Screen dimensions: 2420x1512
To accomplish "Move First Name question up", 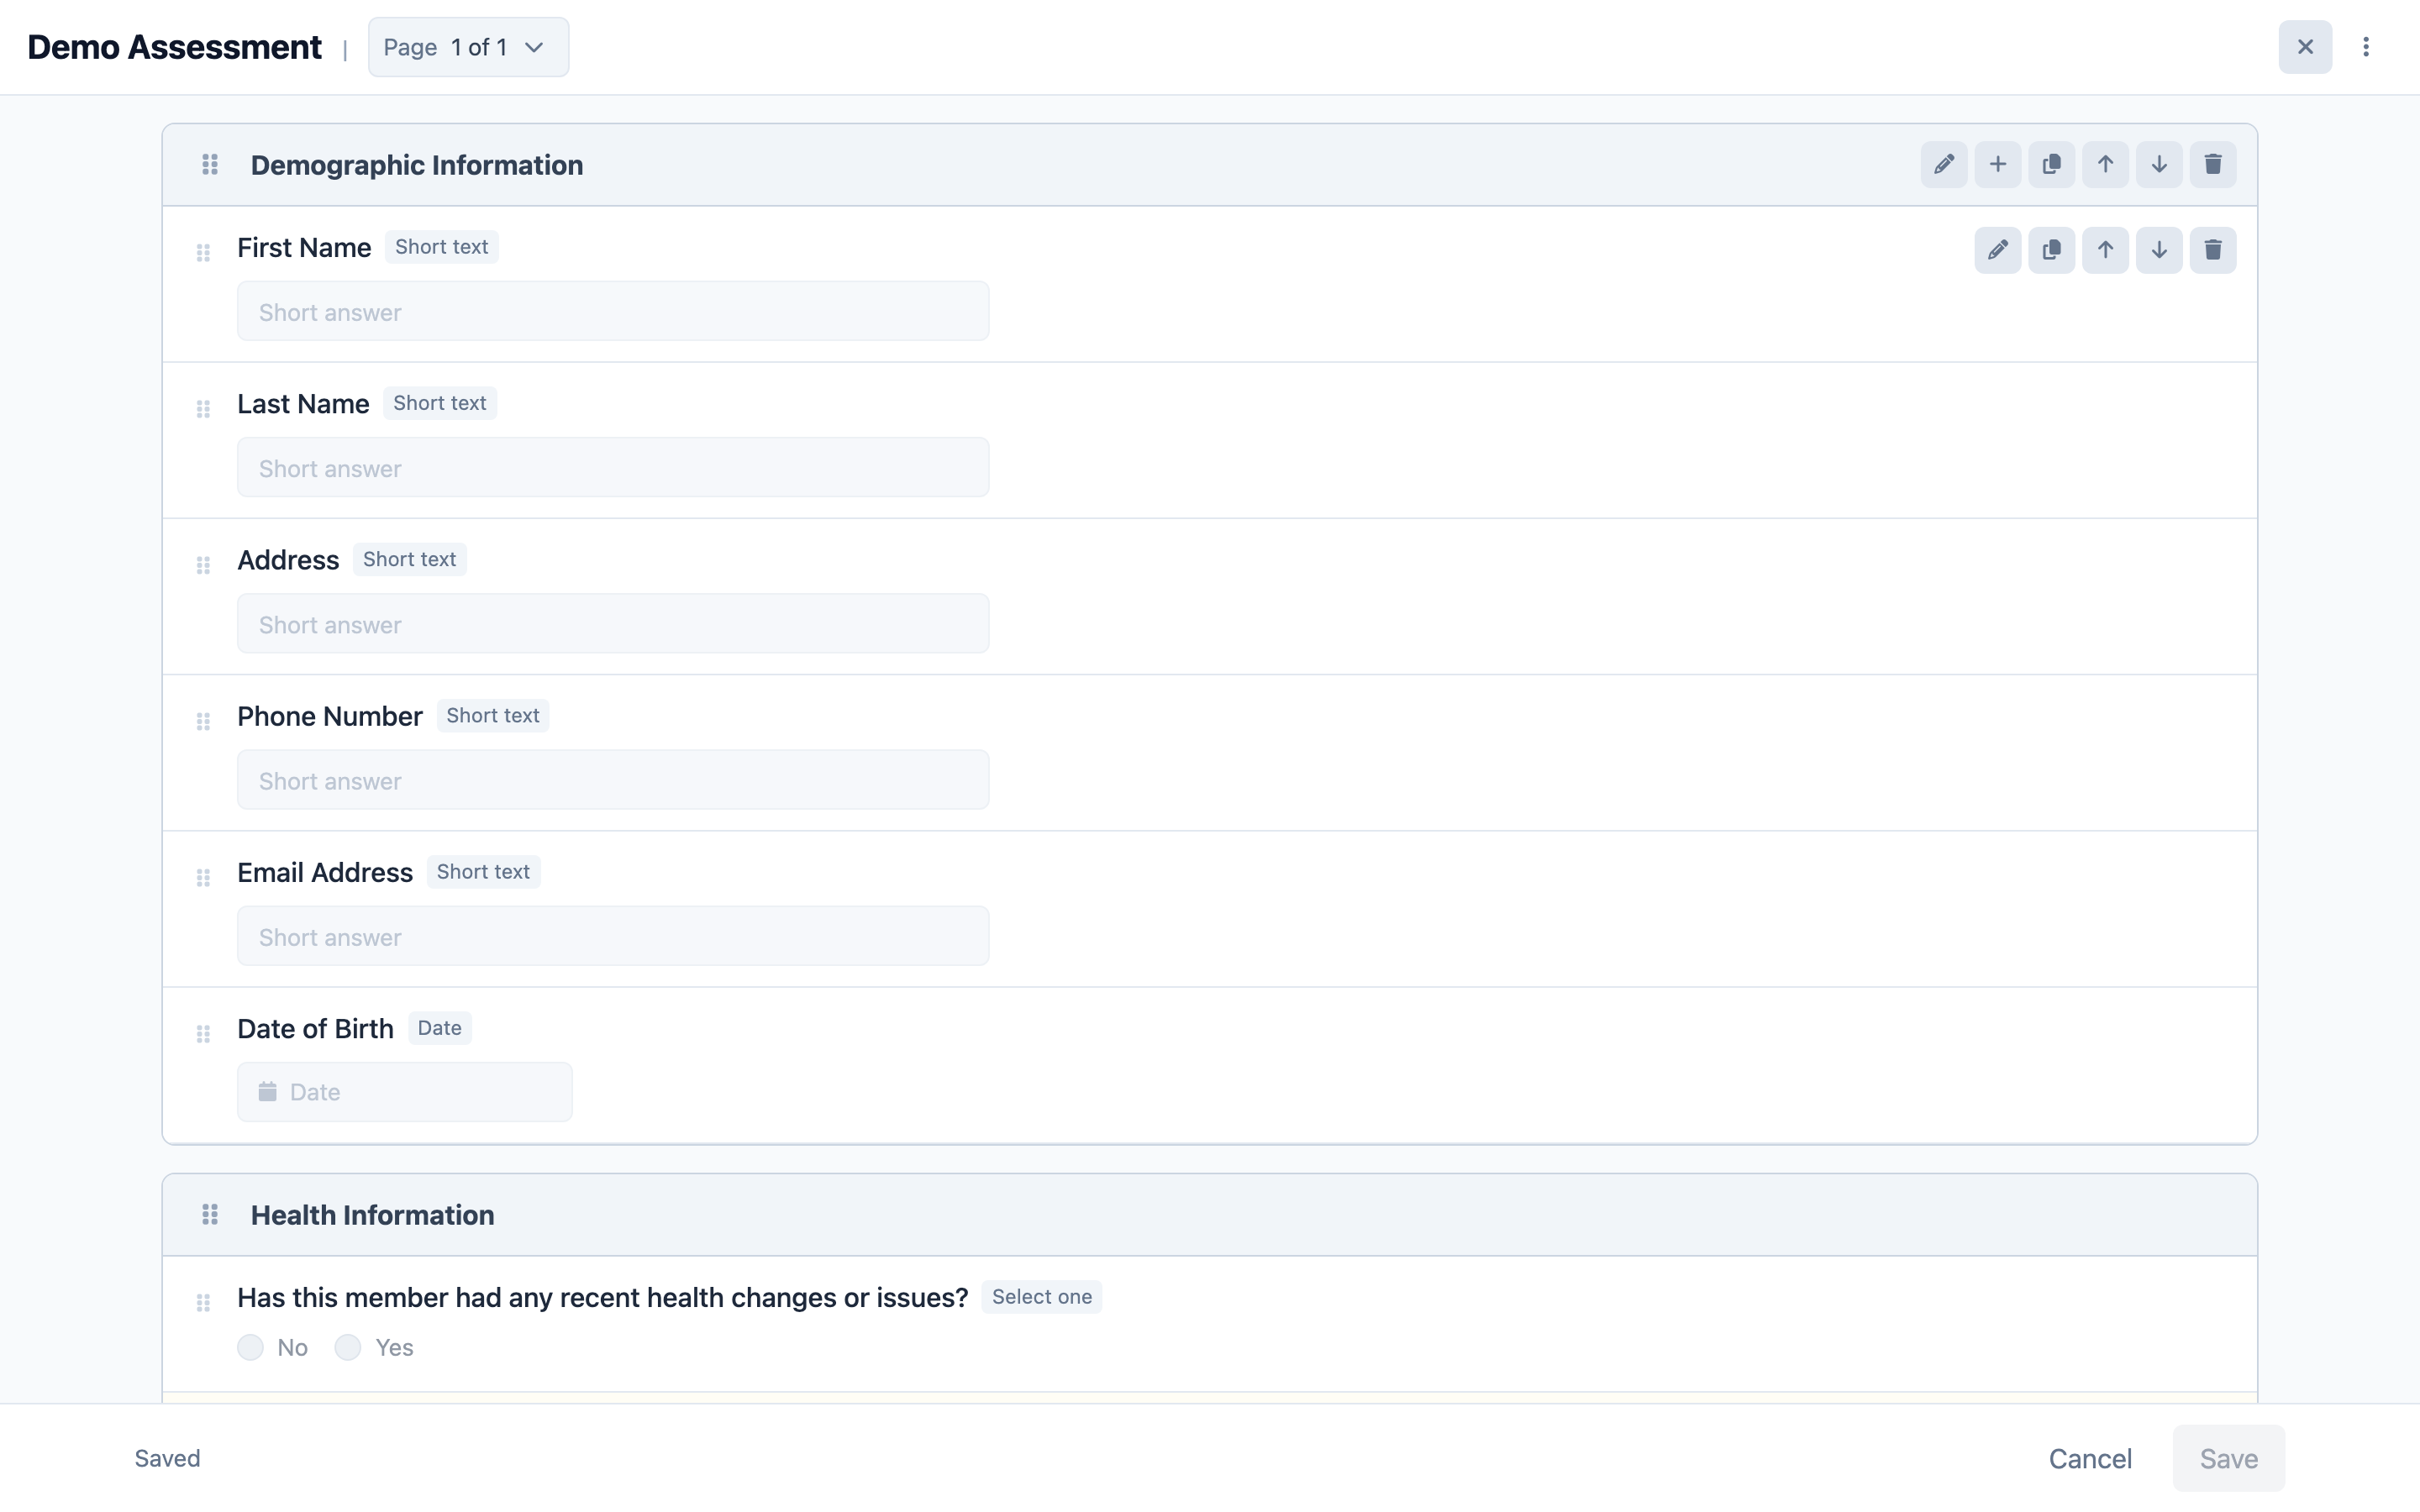I will click(x=2105, y=250).
